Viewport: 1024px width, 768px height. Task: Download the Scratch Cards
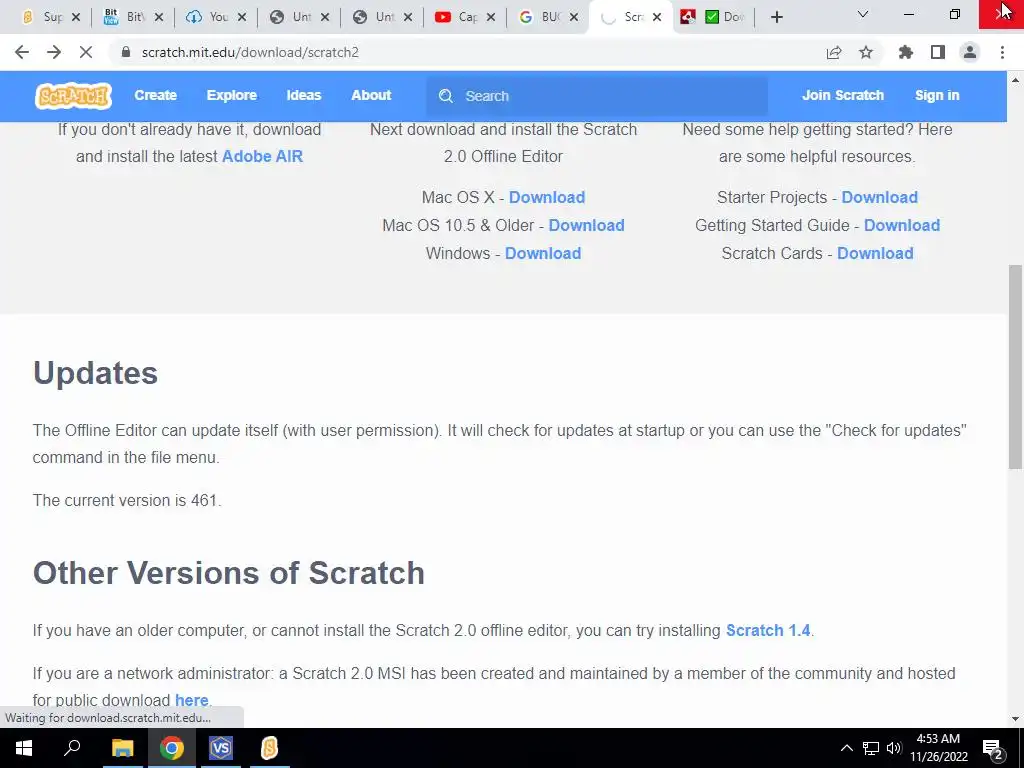pos(875,253)
